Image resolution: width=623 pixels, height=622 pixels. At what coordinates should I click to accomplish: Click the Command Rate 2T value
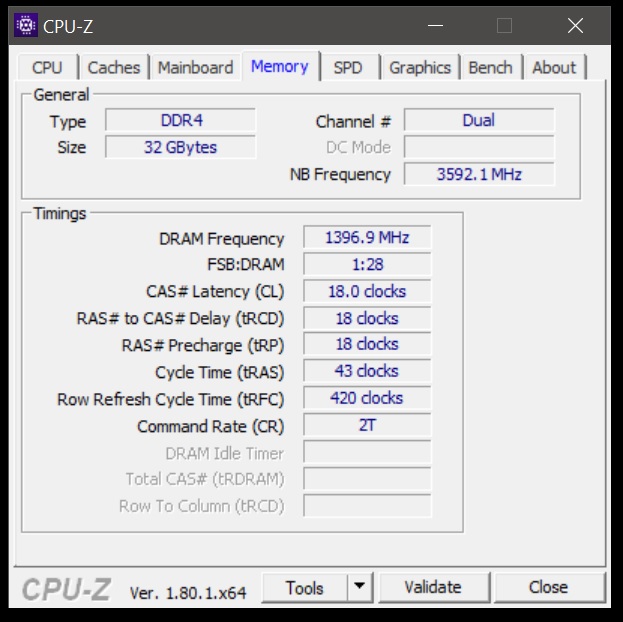pos(367,425)
